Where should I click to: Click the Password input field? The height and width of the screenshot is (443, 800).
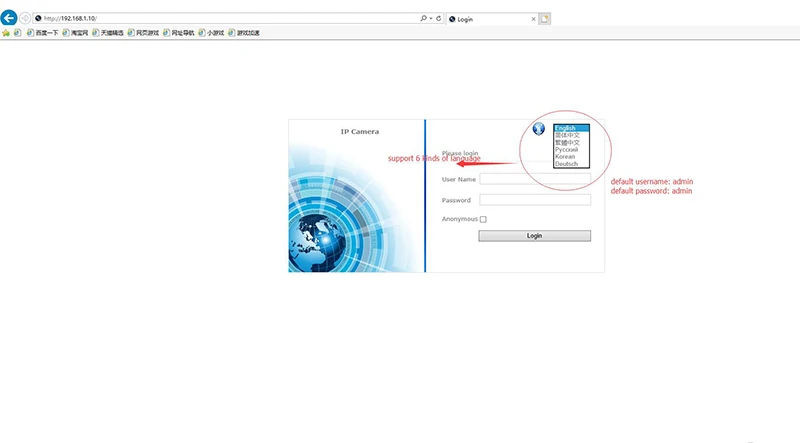535,200
